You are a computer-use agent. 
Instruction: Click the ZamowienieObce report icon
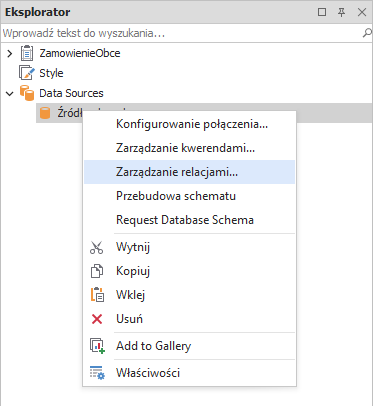[27, 53]
